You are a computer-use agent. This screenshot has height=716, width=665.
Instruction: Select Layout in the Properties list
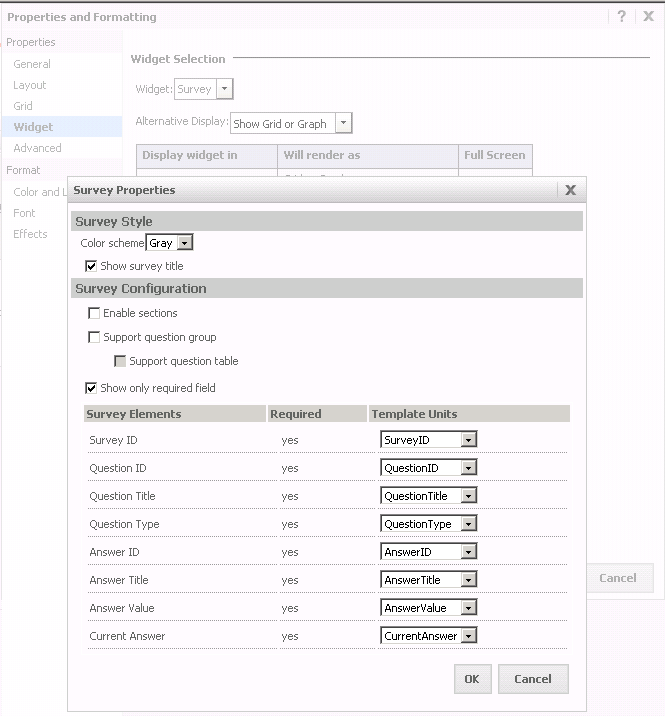pos(30,85)
